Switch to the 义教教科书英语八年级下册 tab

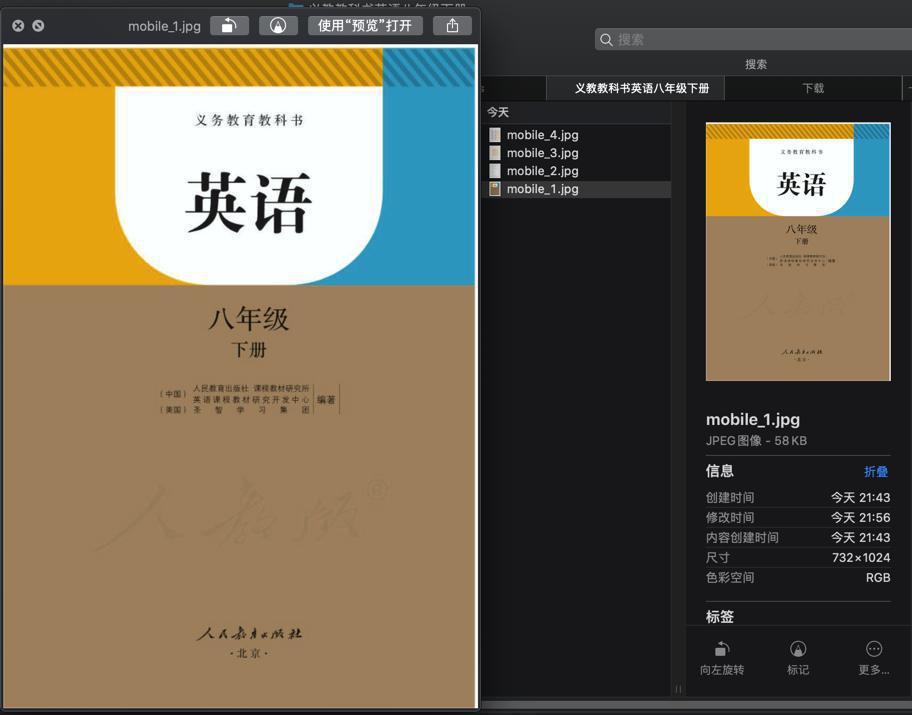[x=635, y=88]
